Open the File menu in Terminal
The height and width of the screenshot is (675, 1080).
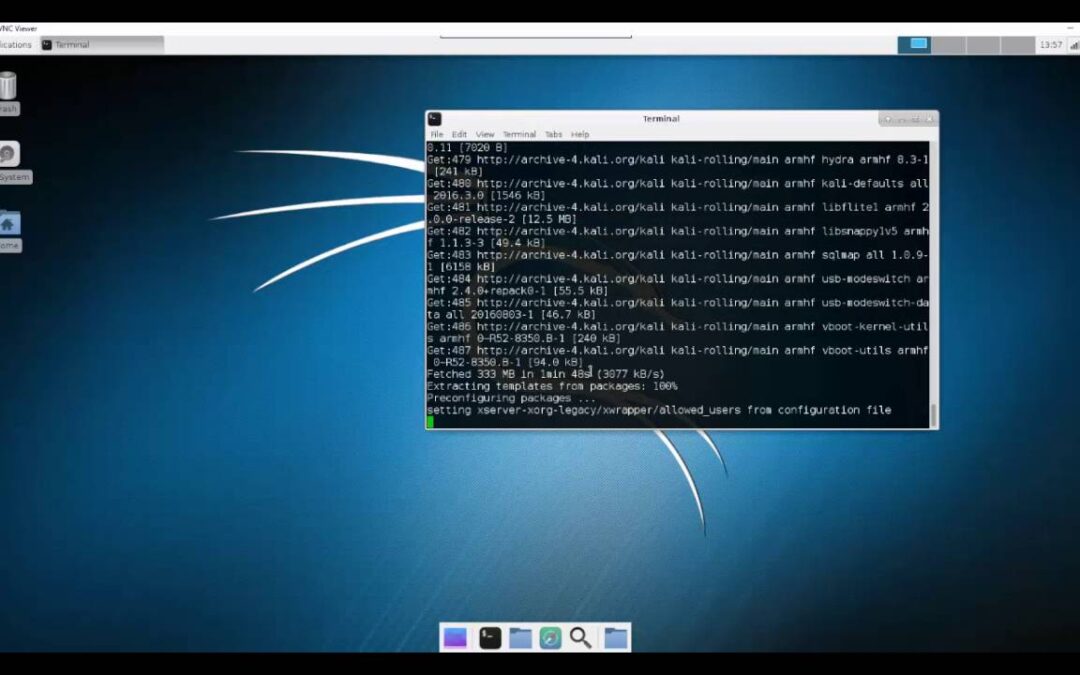(437, 134)
